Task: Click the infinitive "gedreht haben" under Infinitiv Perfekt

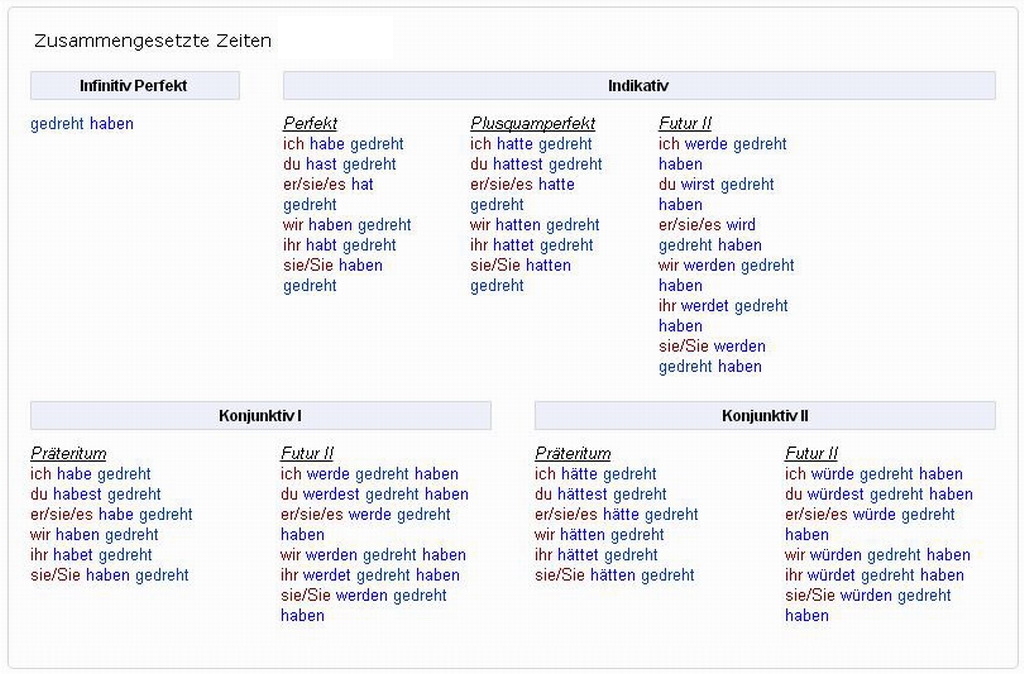Action: click(x=82, y=124)
